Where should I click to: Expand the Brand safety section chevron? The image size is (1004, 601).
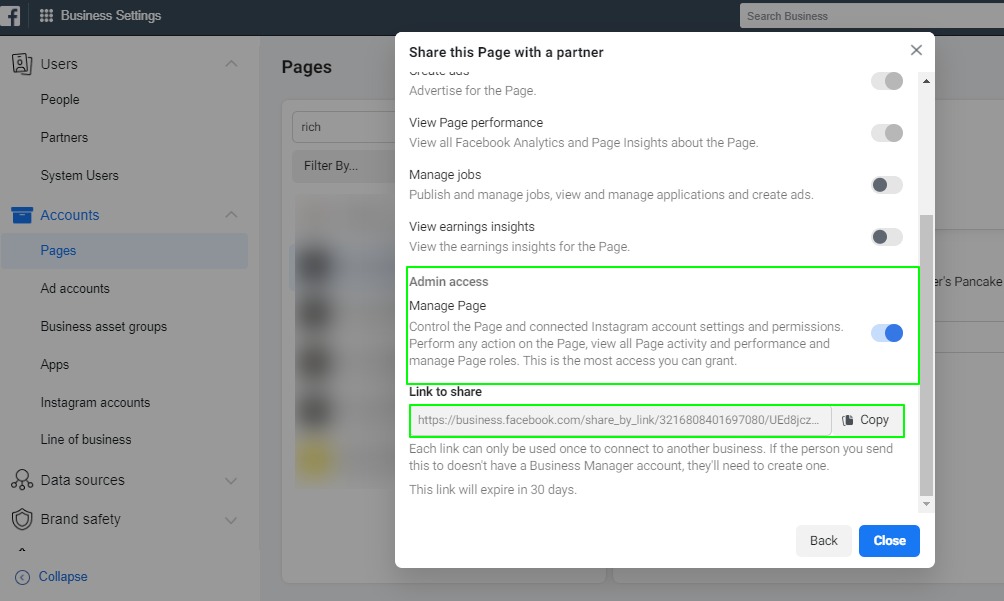coord(231,520)
